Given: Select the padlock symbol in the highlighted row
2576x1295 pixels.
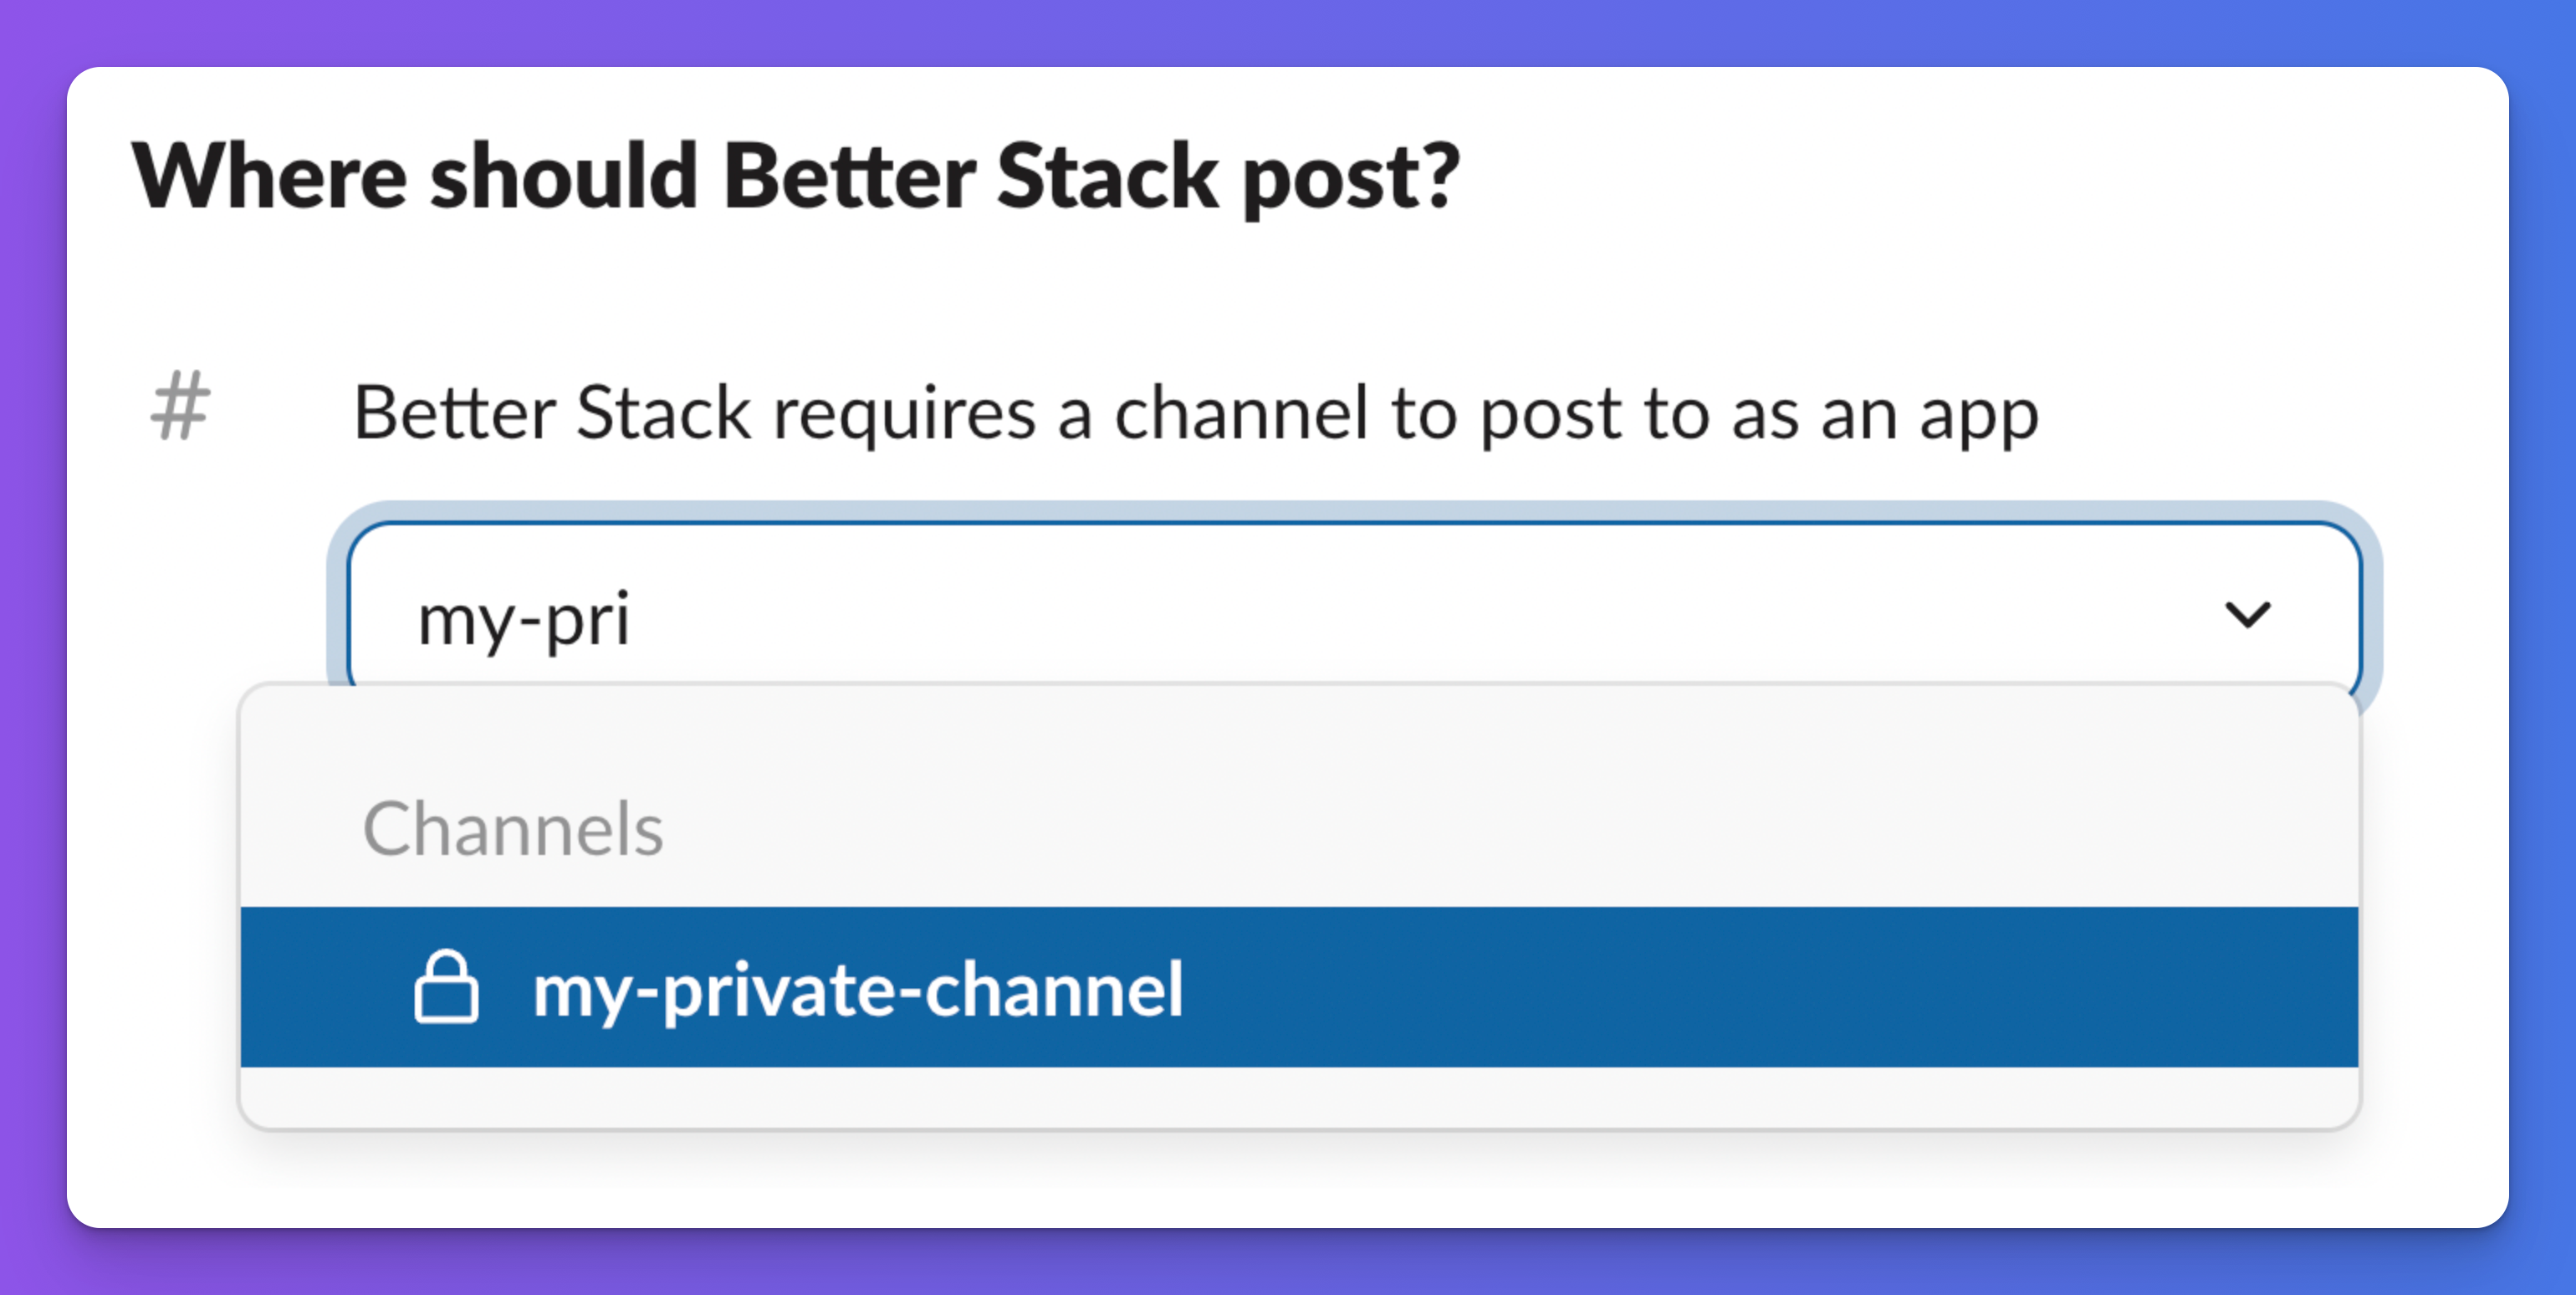Looking at the screenshot, I should pyautogui.click(x=447, y=988).
